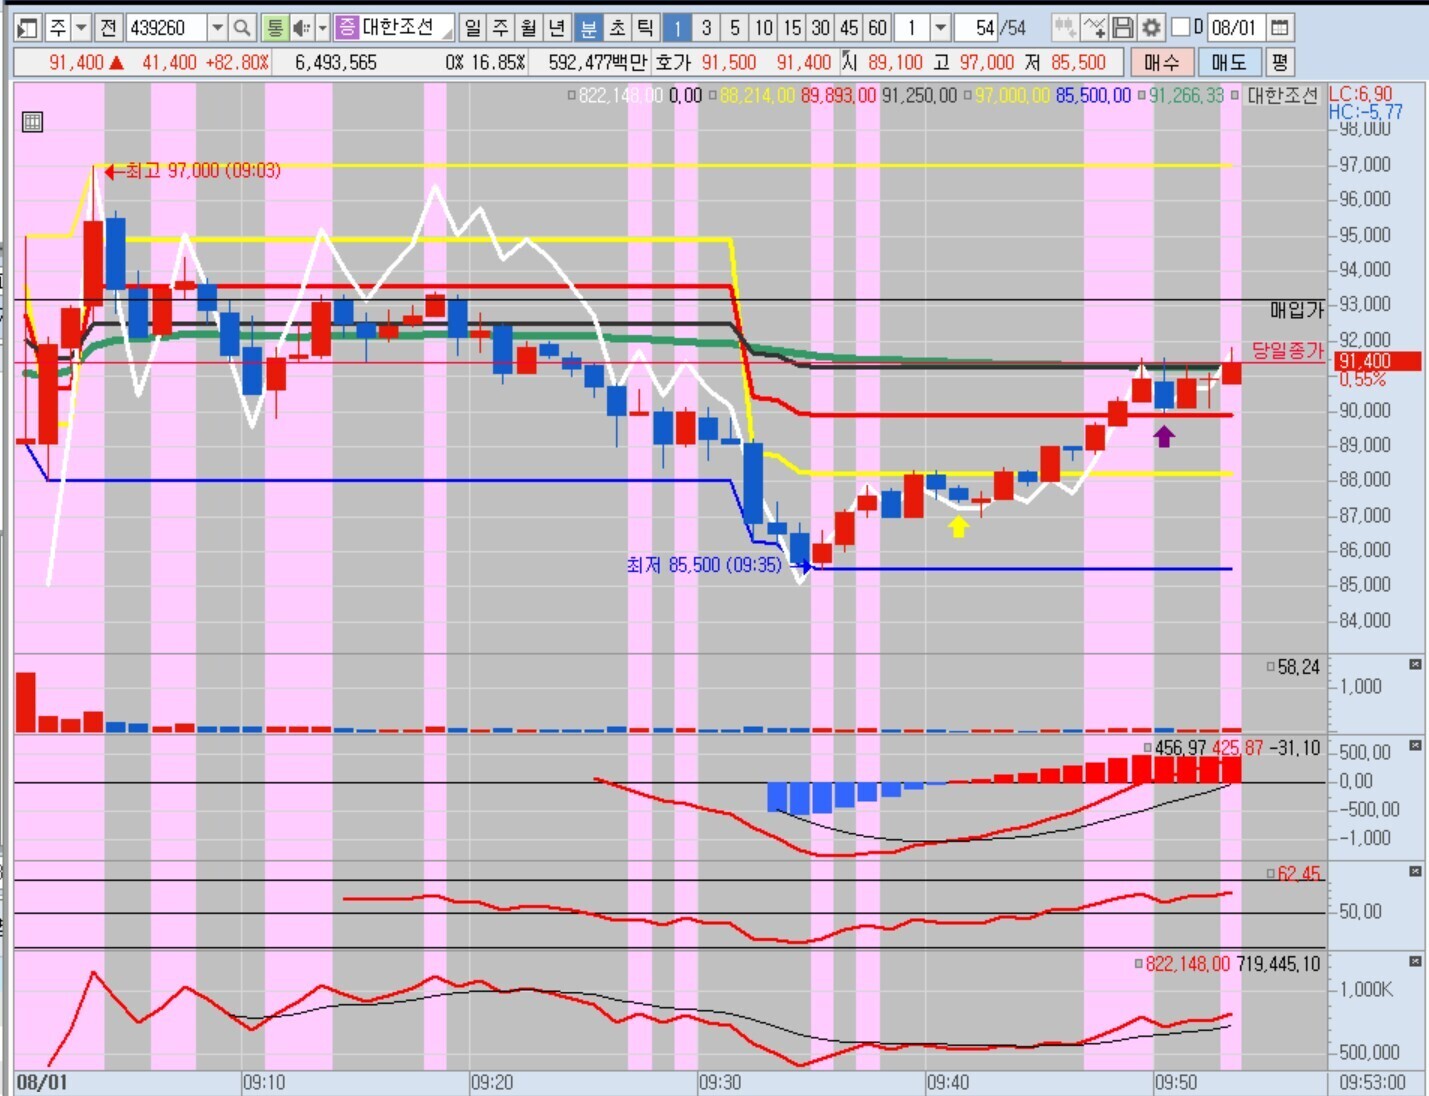Viewport: 1429px width, 1096px height.
Task: Save chart using the floppy disk icon
Action: pos(1123,27)
